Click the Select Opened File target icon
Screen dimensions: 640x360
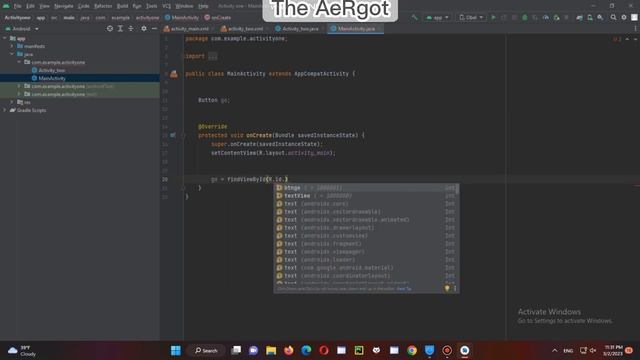[x=110, y=29]
